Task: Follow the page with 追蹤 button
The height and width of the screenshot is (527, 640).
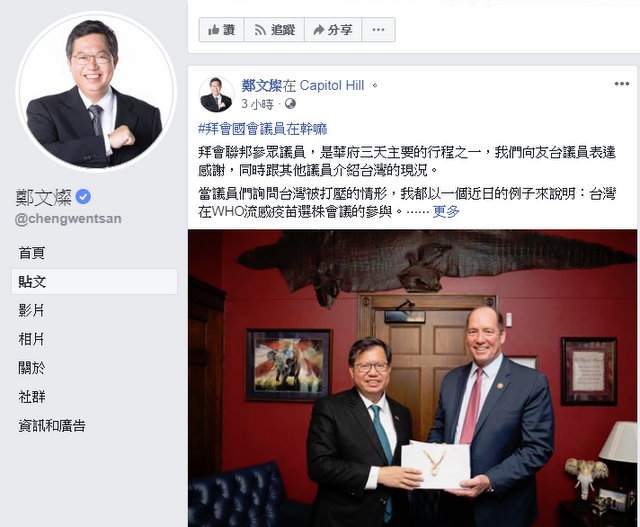Action: tap(274, 30)
